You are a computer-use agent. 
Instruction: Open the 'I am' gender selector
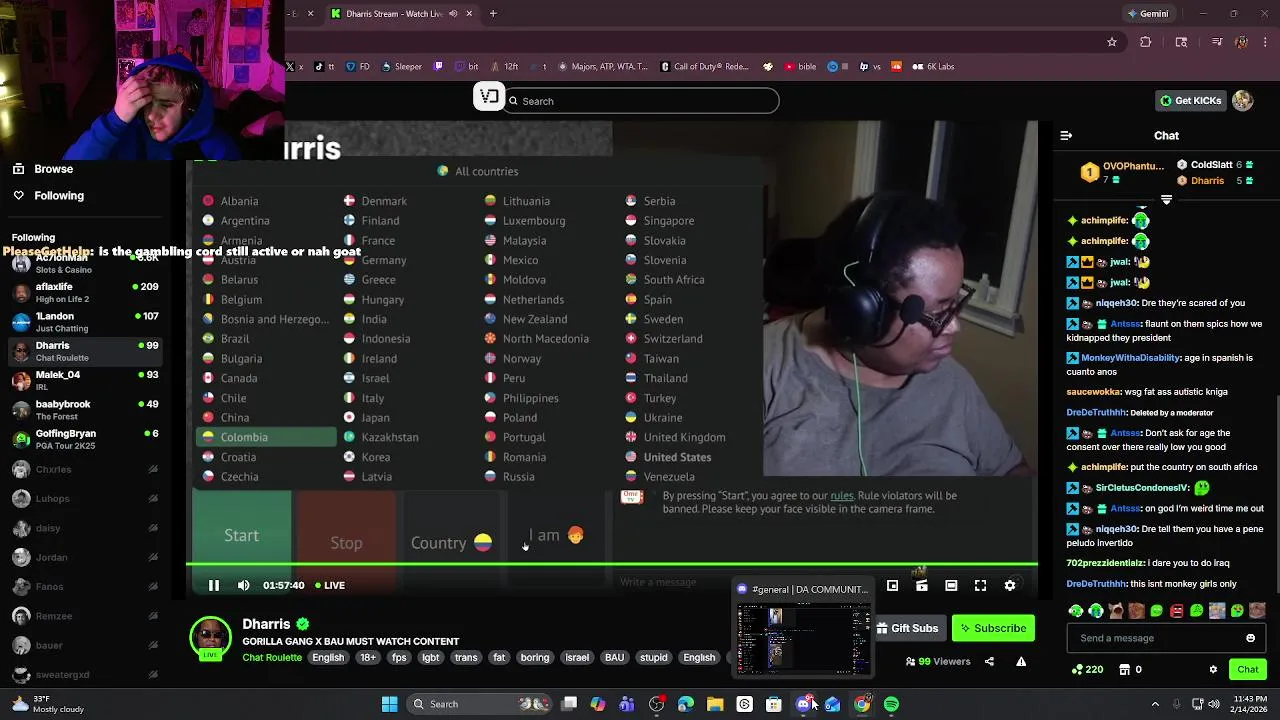pos(556,535)
